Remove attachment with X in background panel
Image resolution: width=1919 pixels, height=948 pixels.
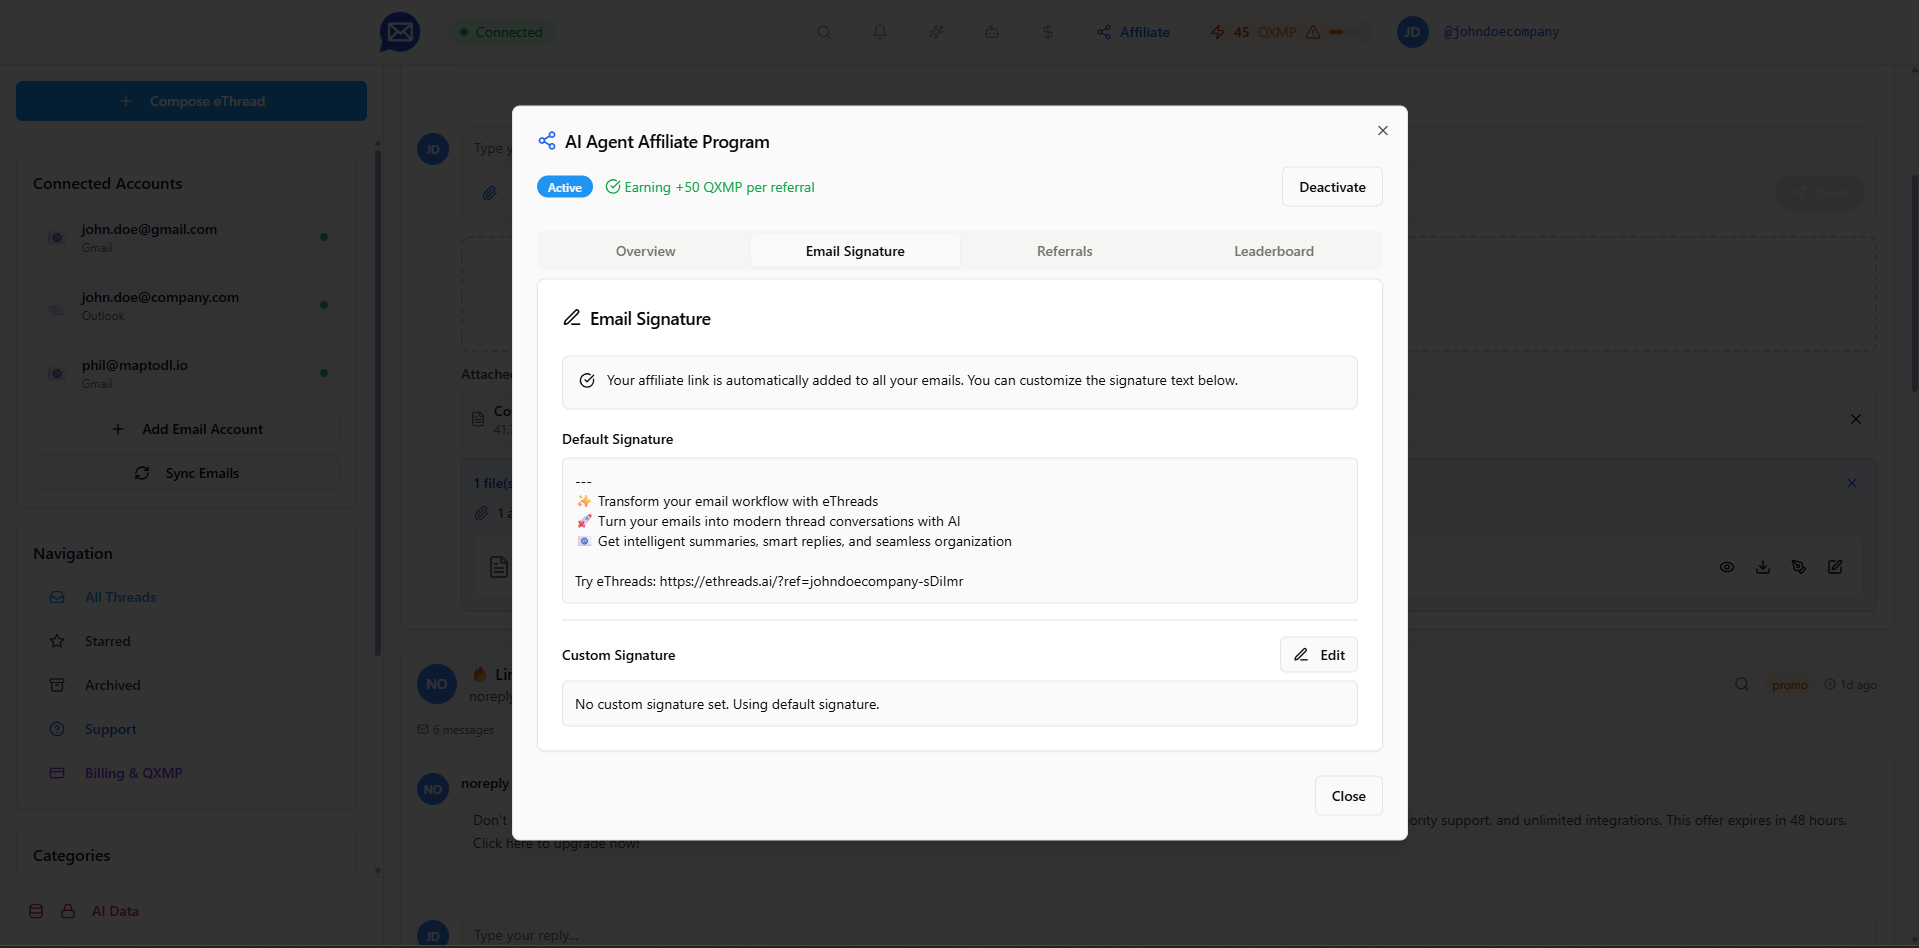(x=1856, y=419)
